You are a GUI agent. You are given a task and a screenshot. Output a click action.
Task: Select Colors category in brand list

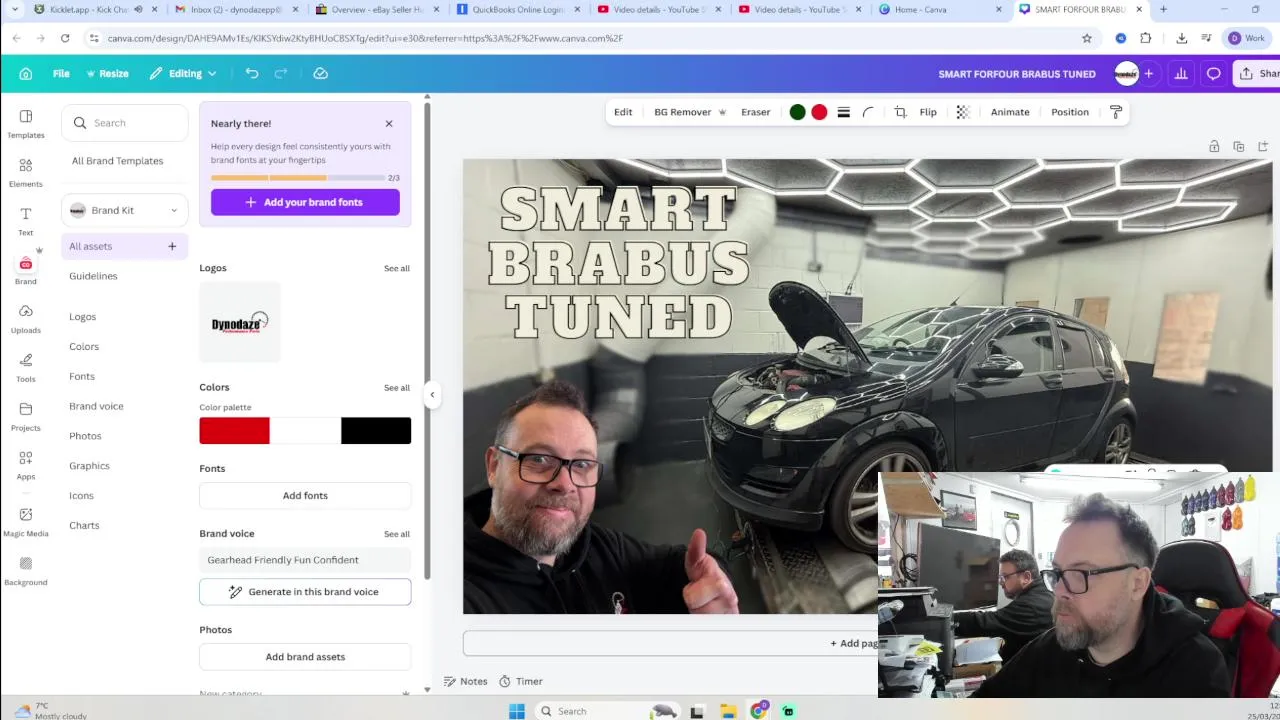84,347
